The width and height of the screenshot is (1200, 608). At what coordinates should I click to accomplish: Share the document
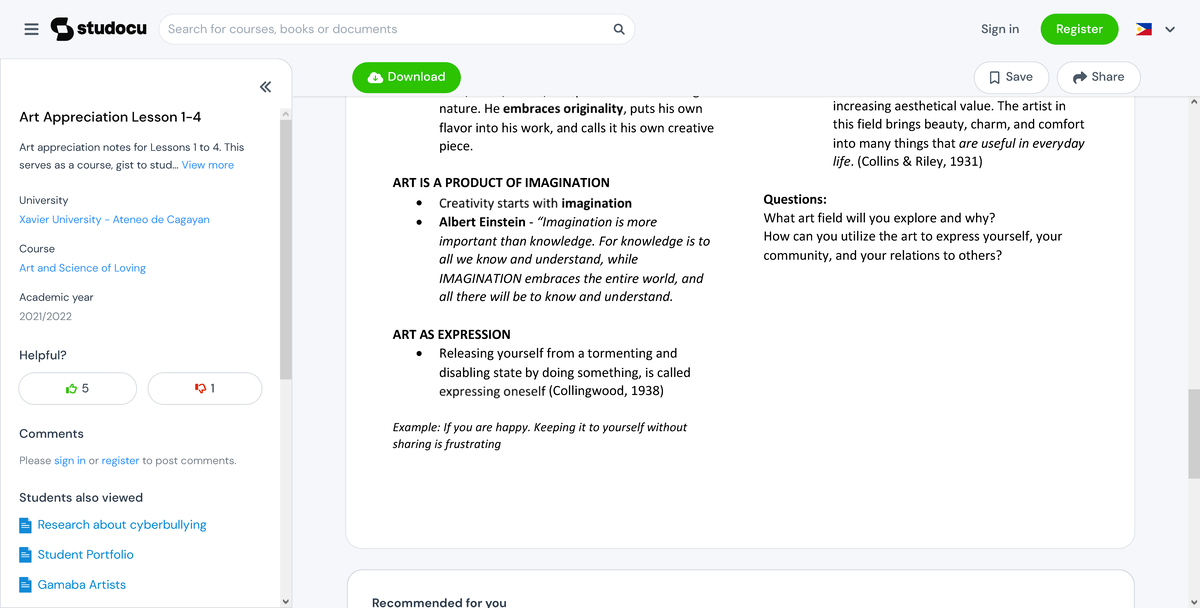[x=1098, y=77]
